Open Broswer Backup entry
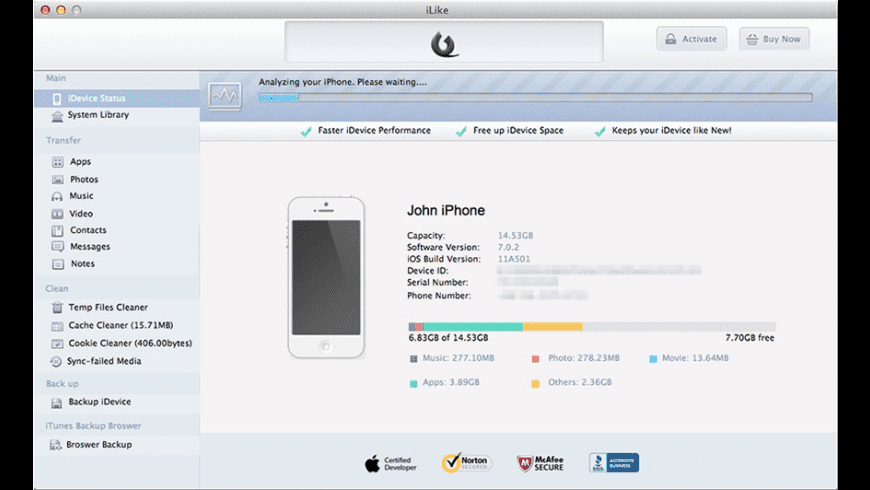Viewport: 870px width, 490px height. 99,444
